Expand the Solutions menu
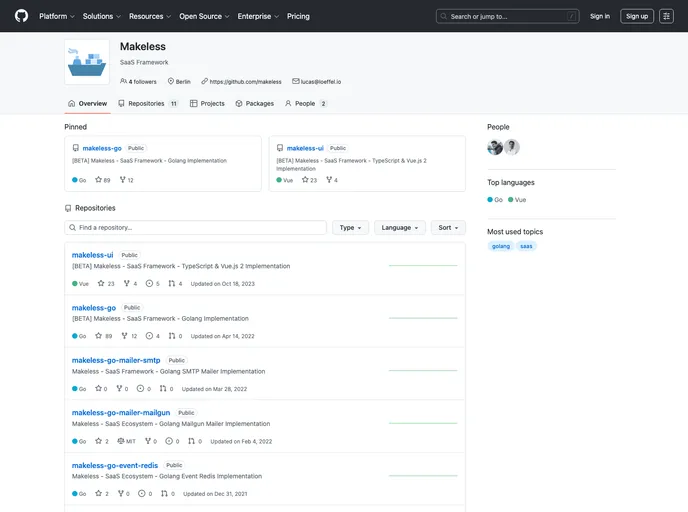The image size is (688, 512). (101, 16)
